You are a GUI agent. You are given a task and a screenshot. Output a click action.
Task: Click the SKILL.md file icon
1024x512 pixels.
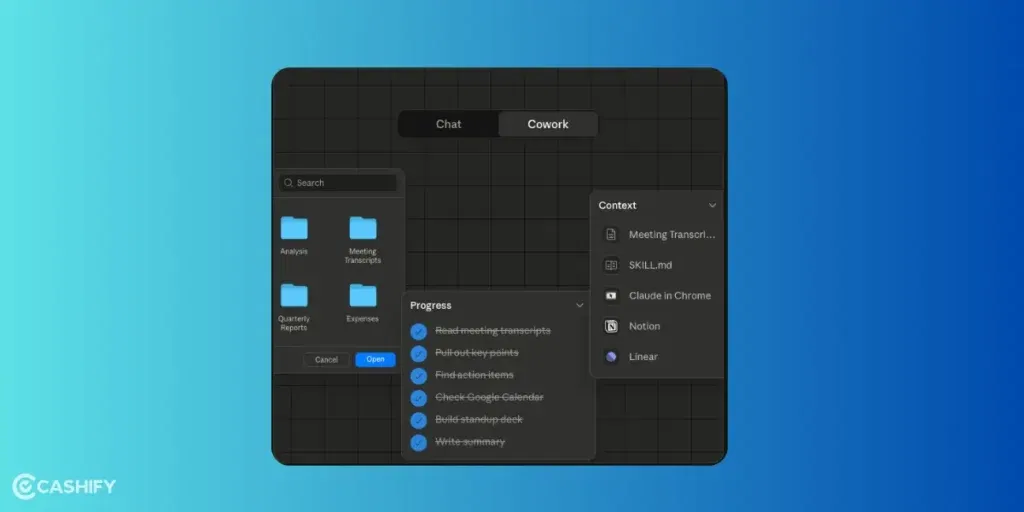[611, 265]
